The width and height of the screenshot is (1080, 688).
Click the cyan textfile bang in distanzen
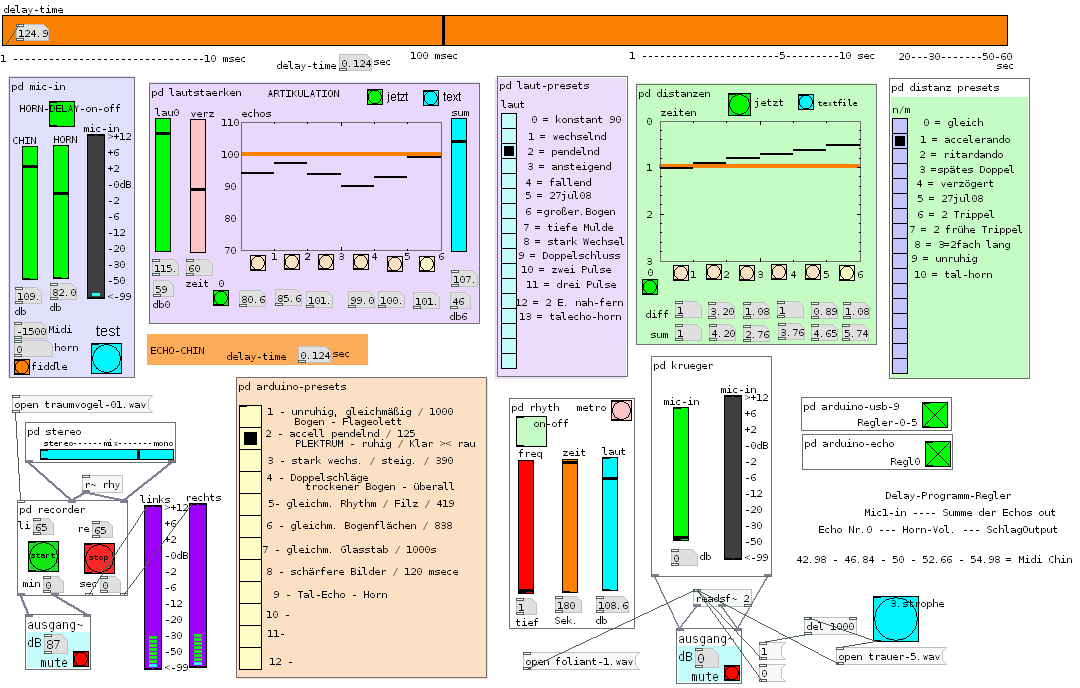[x=806, y=102]
